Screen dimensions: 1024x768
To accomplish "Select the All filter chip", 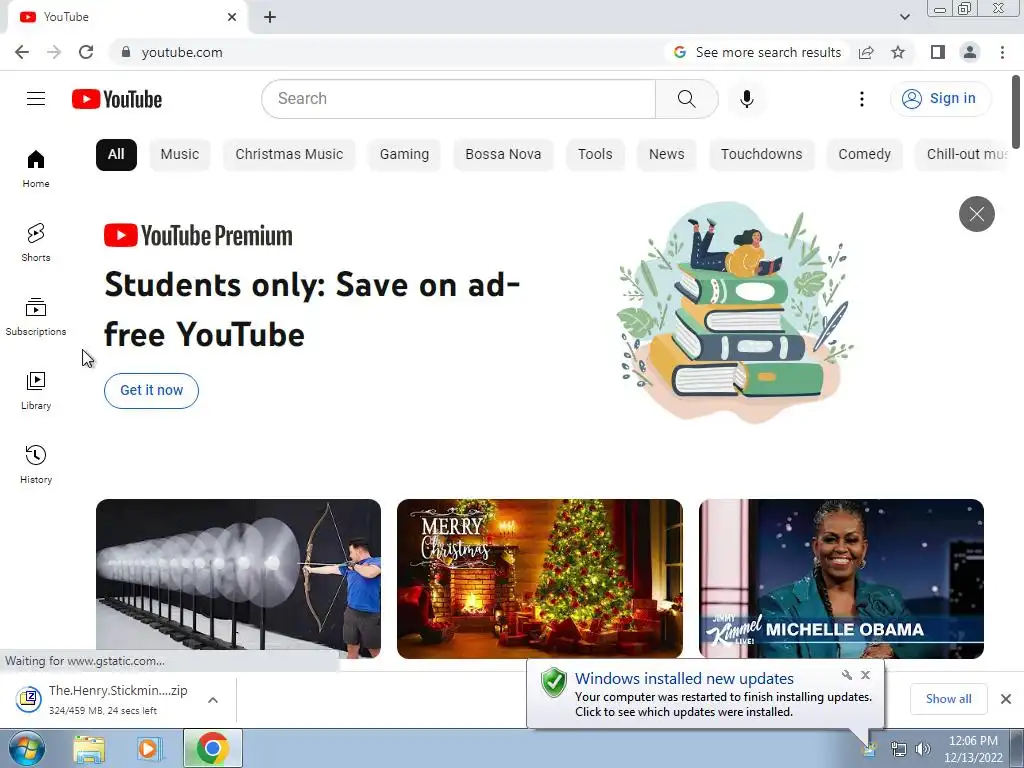I will pos(116,155).
